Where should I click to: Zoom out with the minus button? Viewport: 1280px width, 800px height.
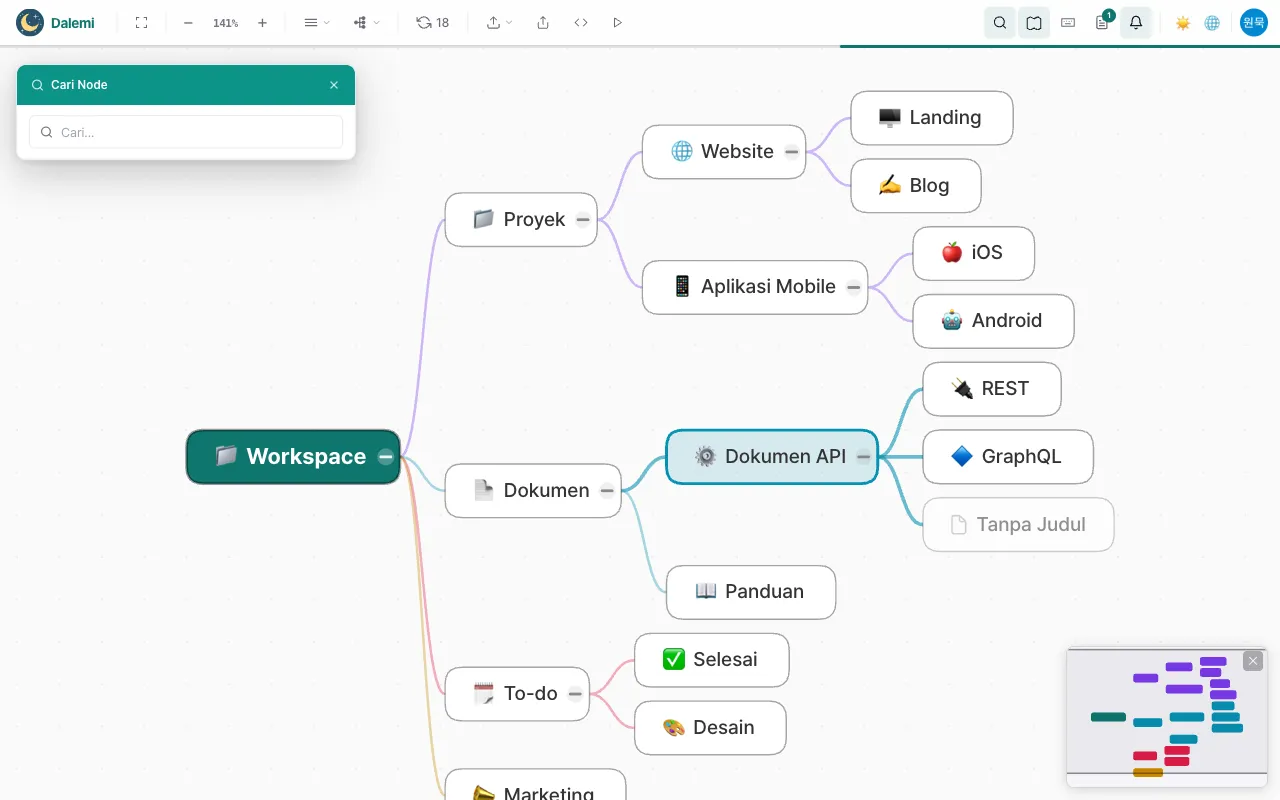188,22
